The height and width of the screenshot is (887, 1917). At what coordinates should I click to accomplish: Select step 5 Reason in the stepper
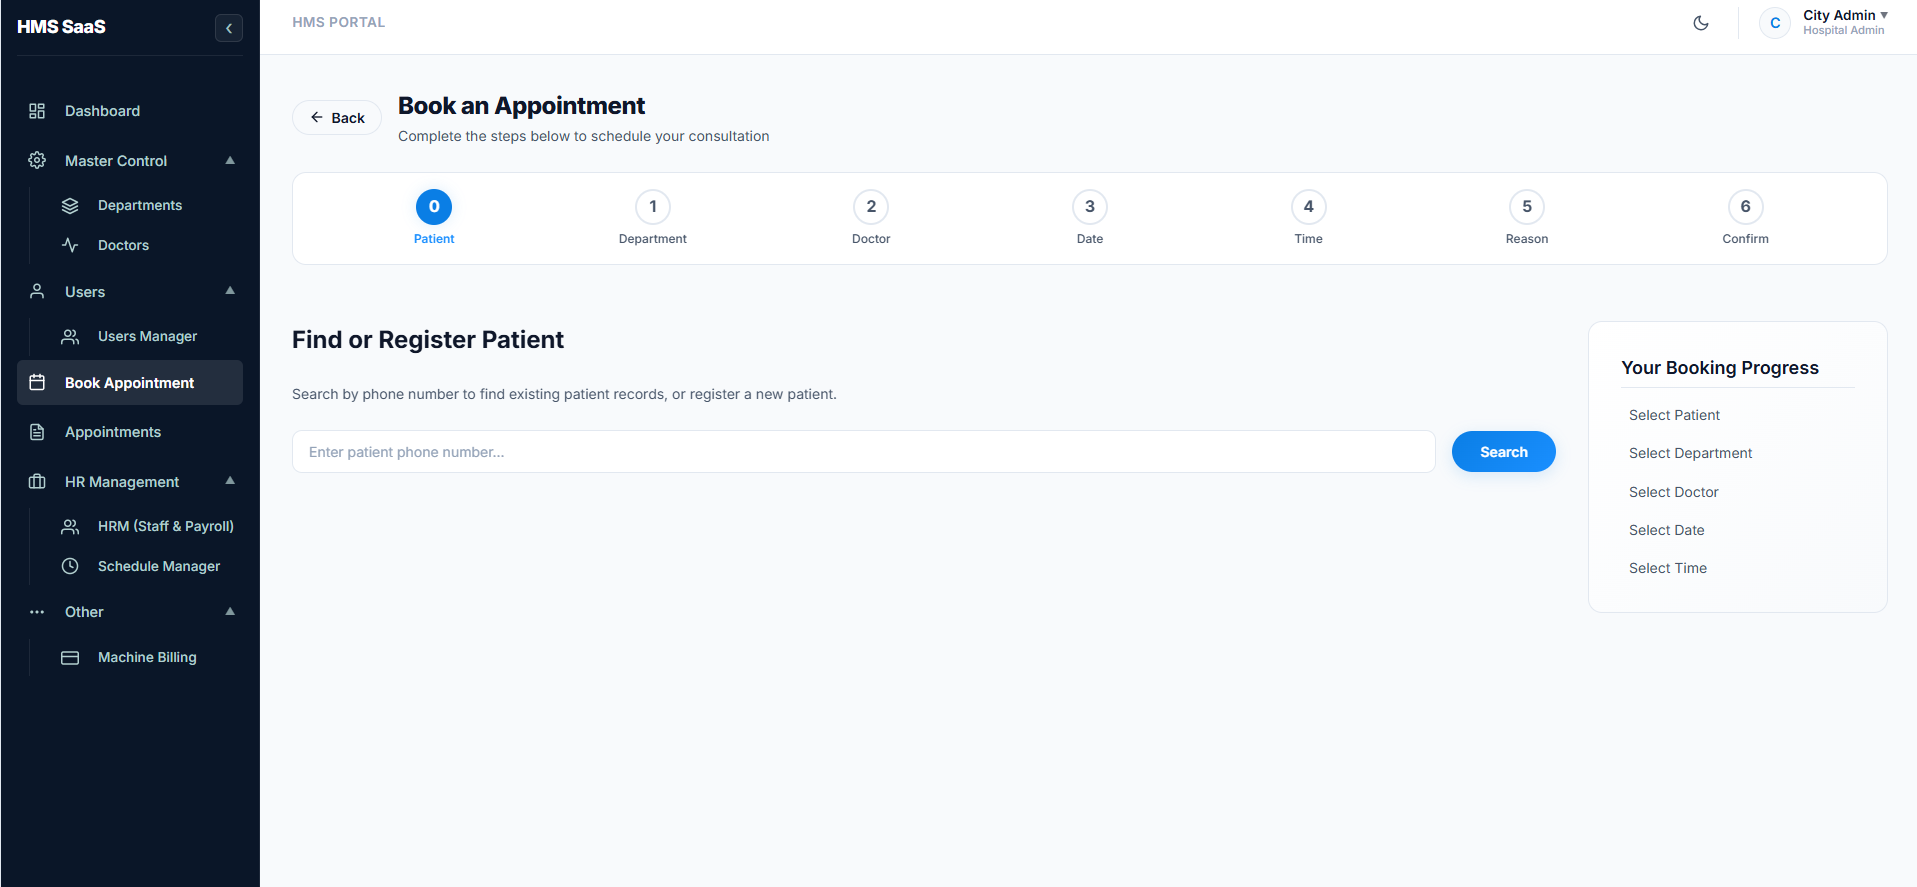(1527, 217)
